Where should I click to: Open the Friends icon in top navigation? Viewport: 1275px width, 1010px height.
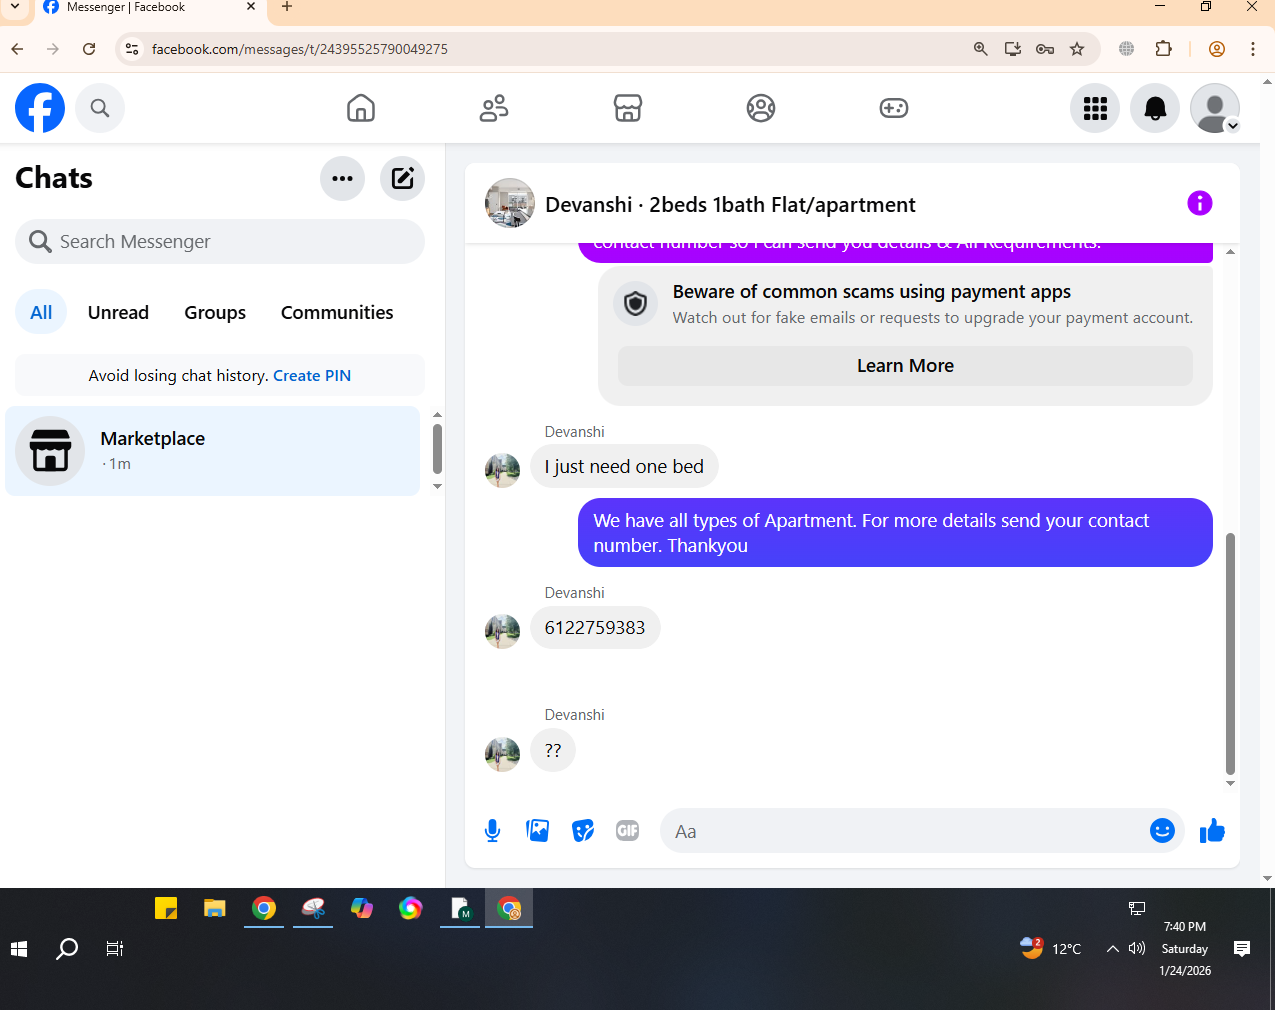[494, 108]
